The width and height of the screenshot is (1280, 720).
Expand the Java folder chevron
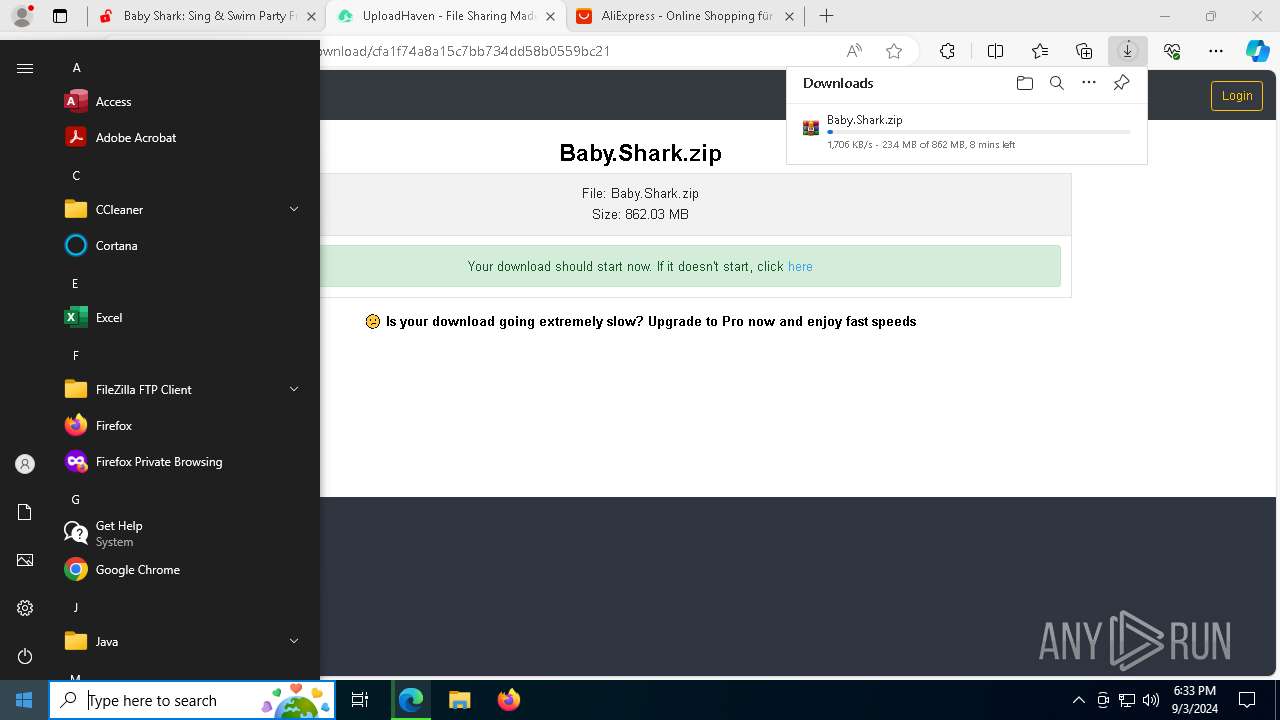click(x=294, y=641)
